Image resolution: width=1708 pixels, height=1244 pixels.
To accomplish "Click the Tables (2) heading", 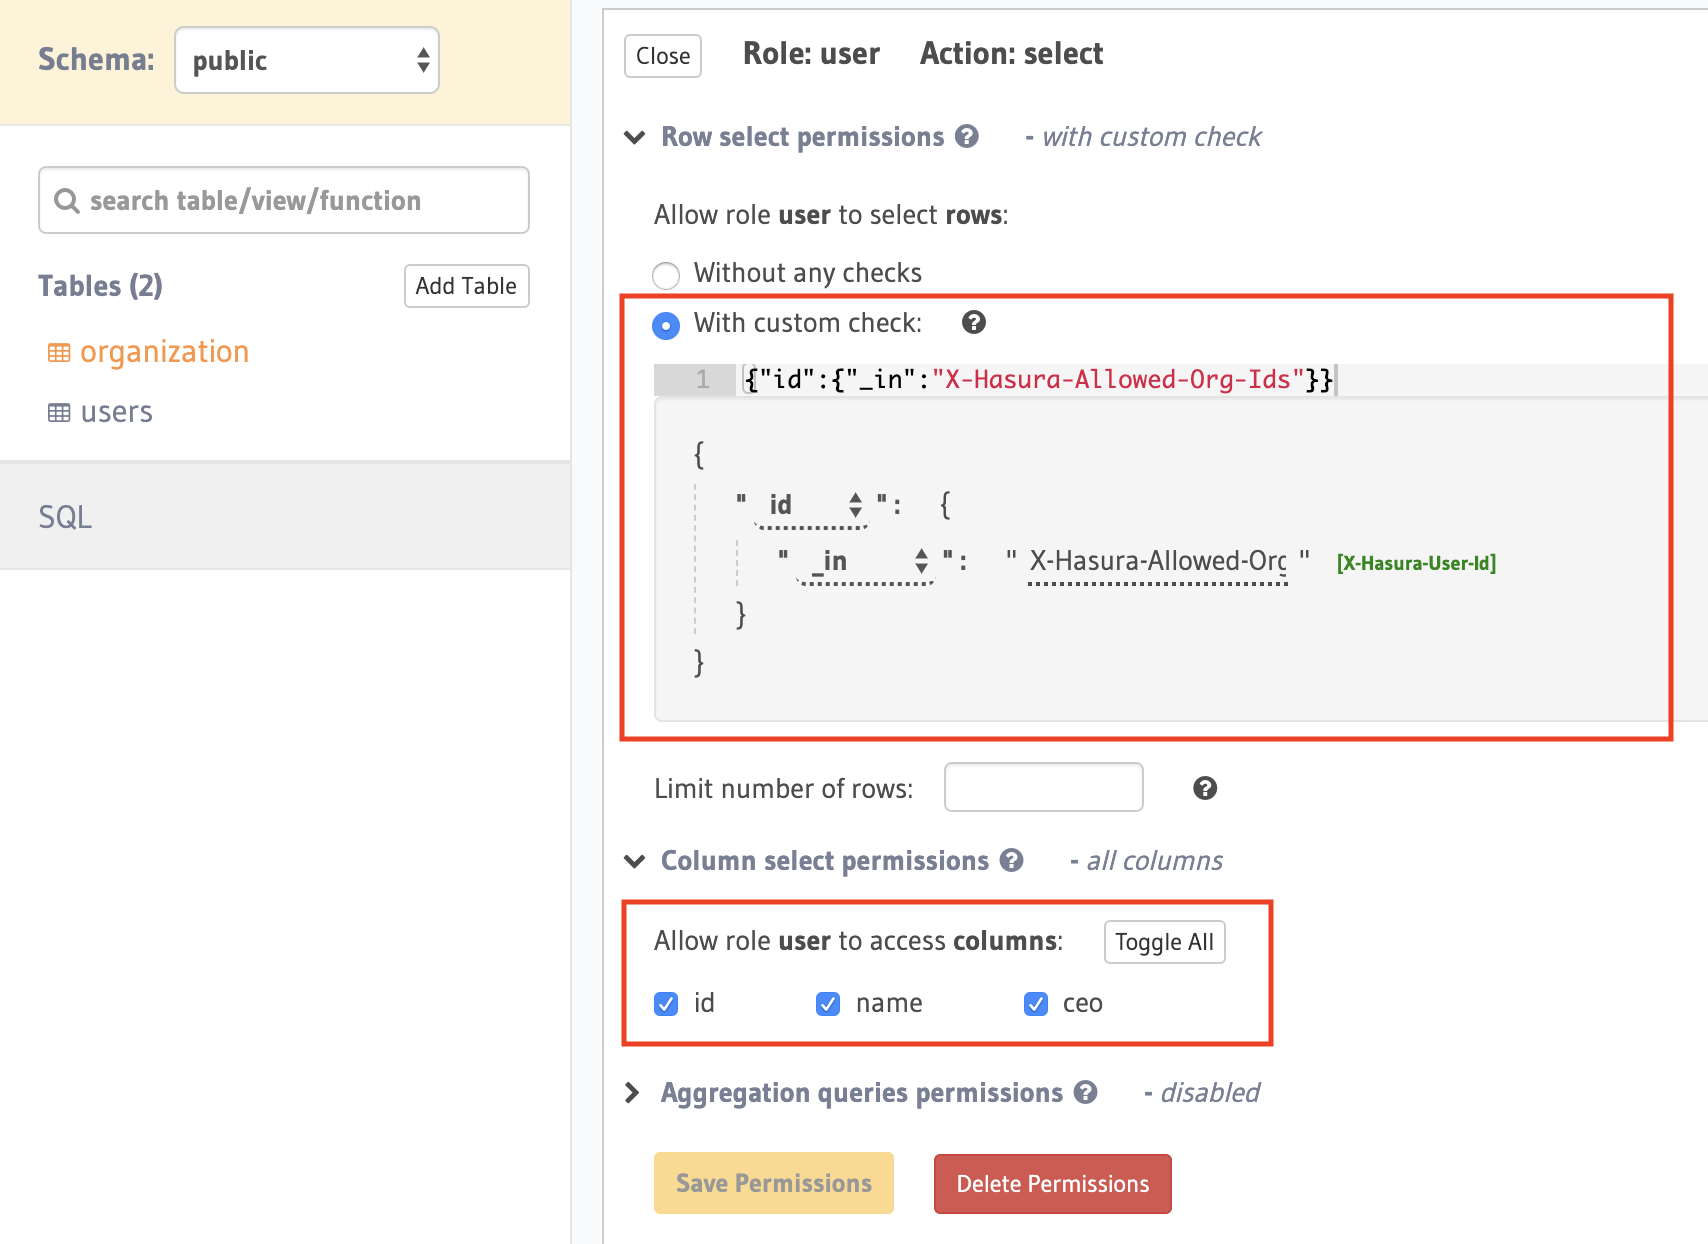I will coord(100,286).
